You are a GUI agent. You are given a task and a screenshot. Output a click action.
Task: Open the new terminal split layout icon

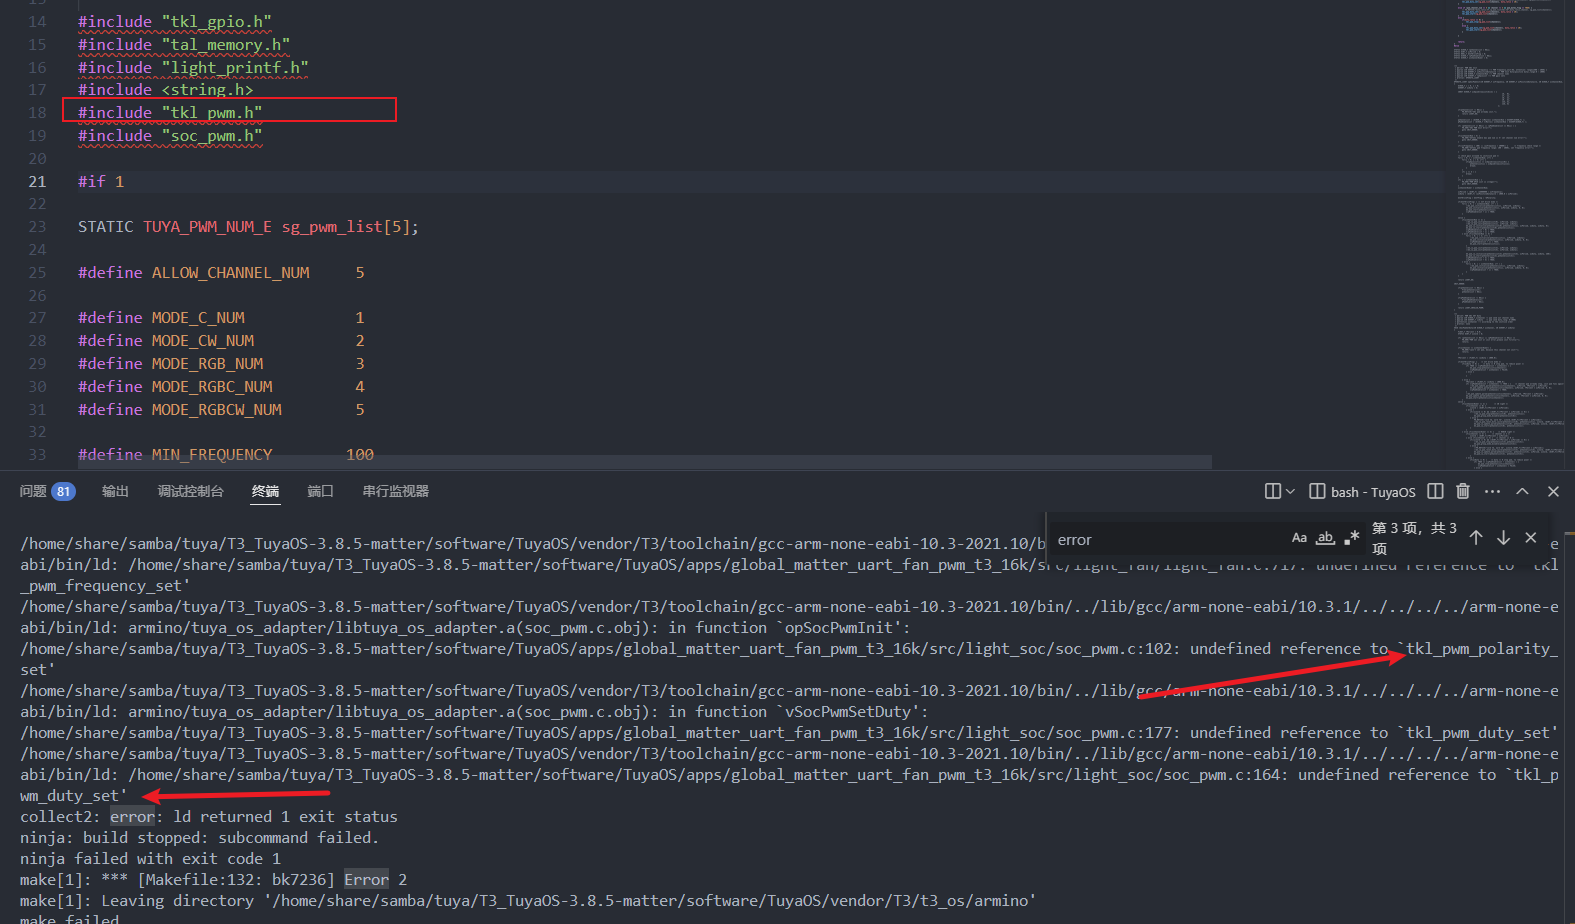pyautogui.click(x=1273, y=491)
